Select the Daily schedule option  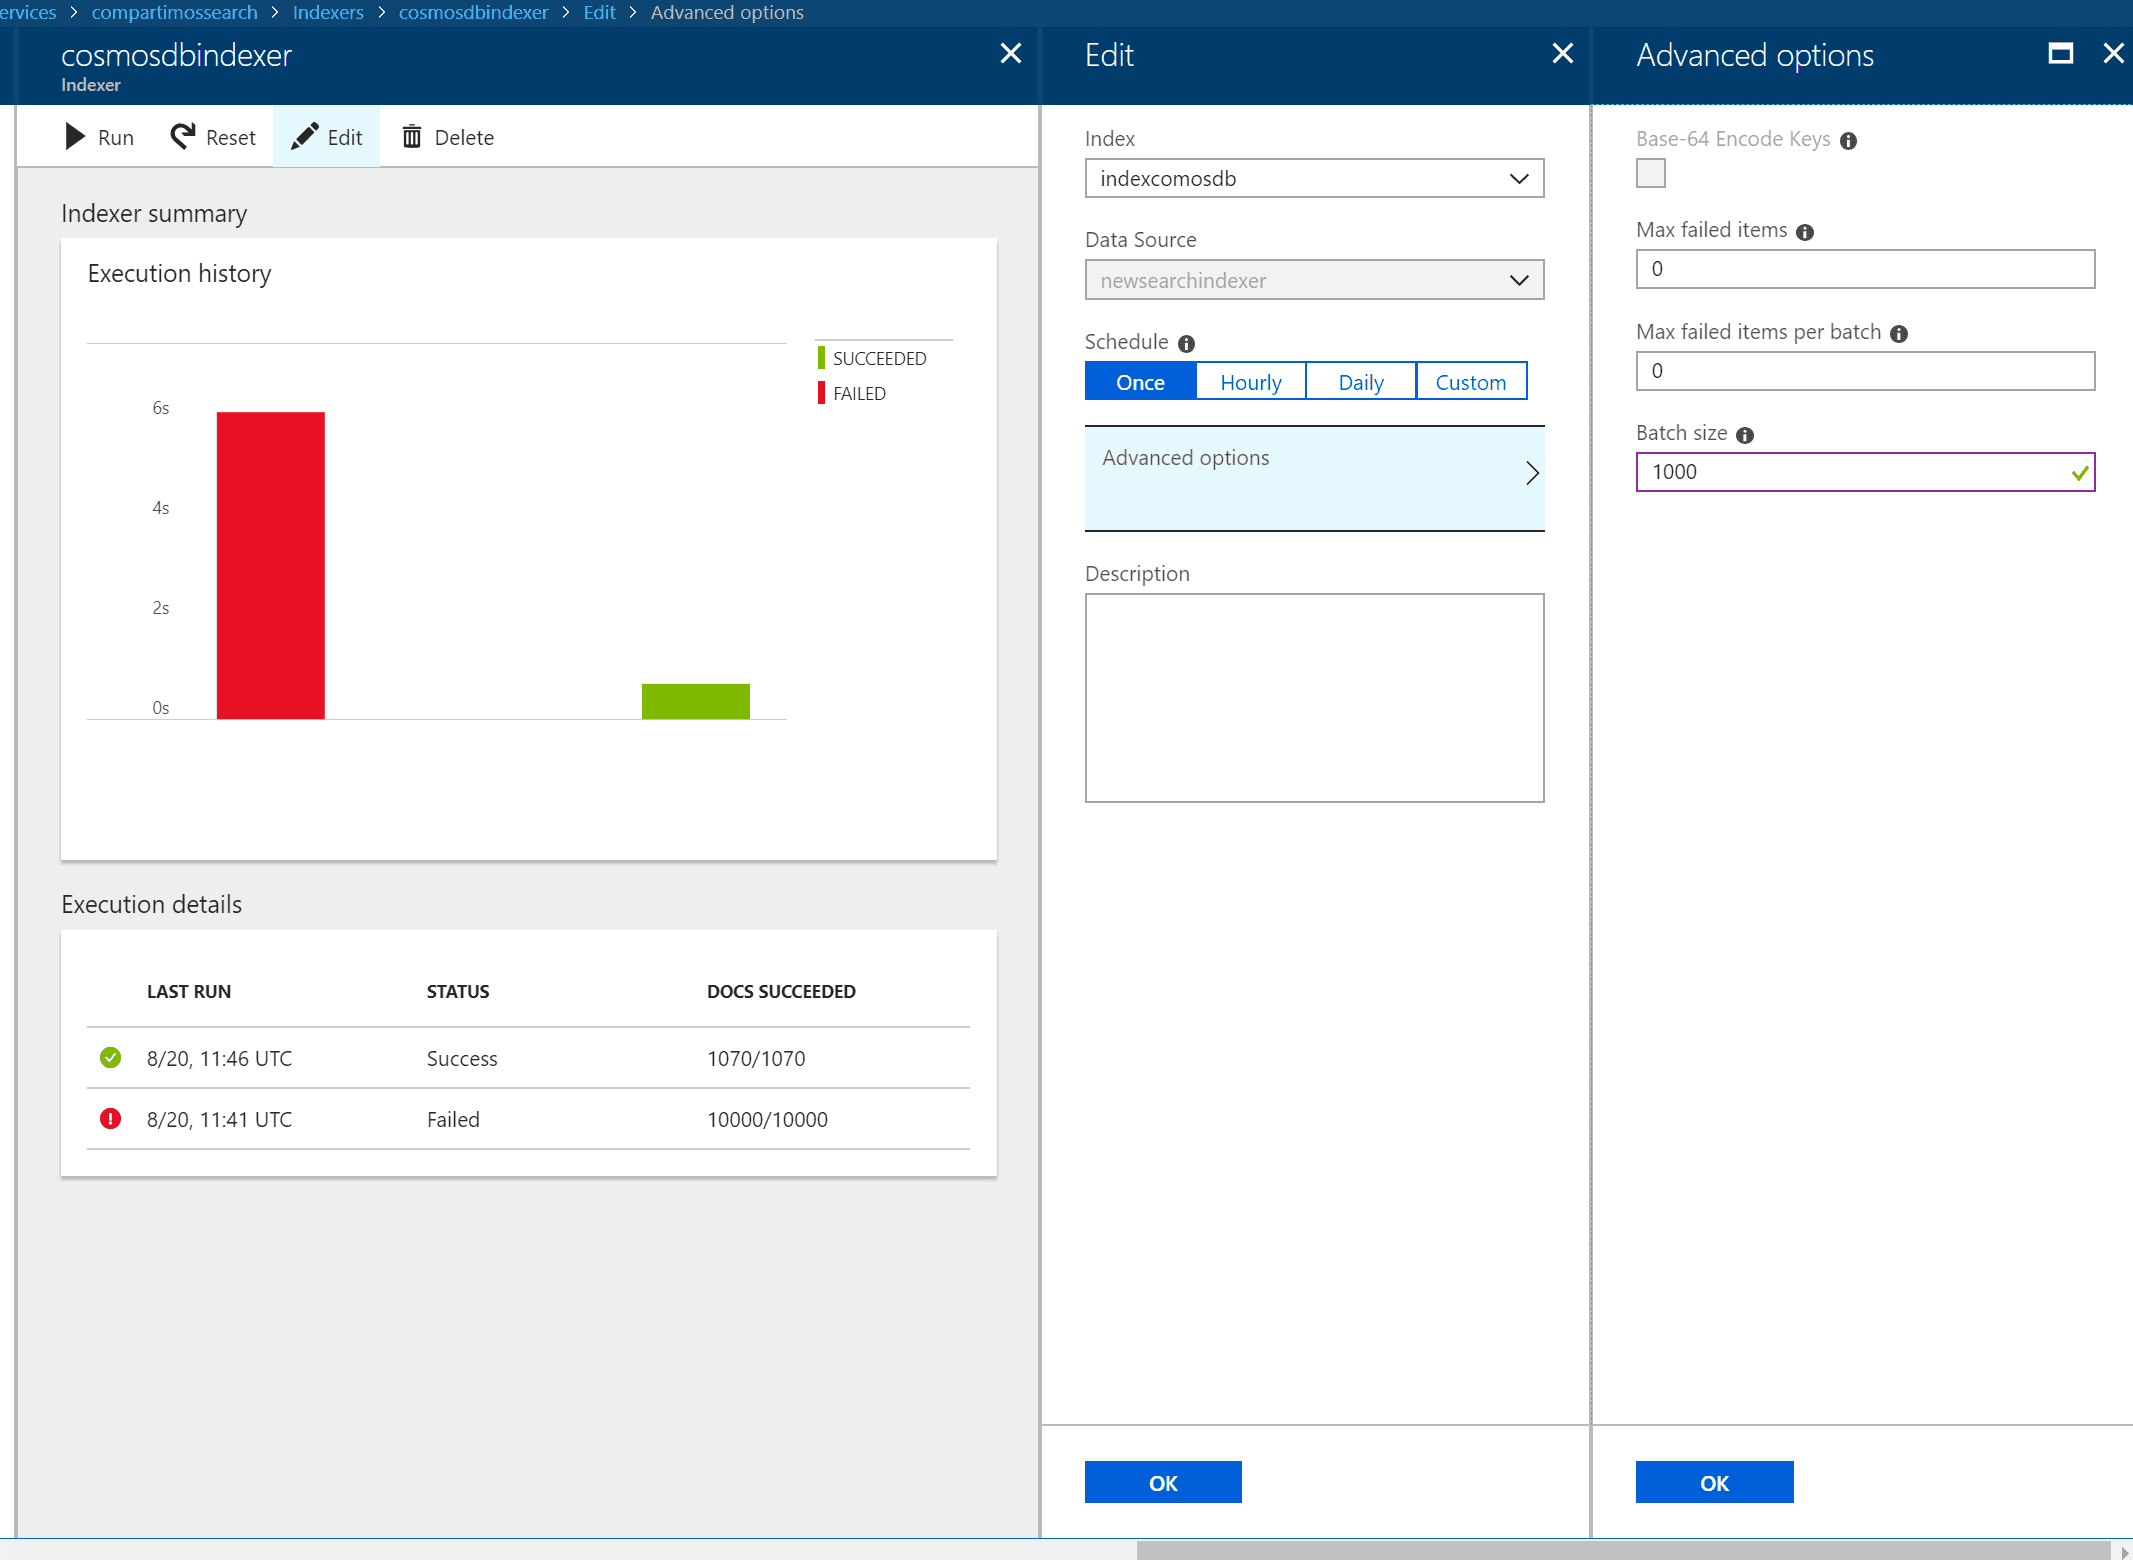pos(1361,381)
